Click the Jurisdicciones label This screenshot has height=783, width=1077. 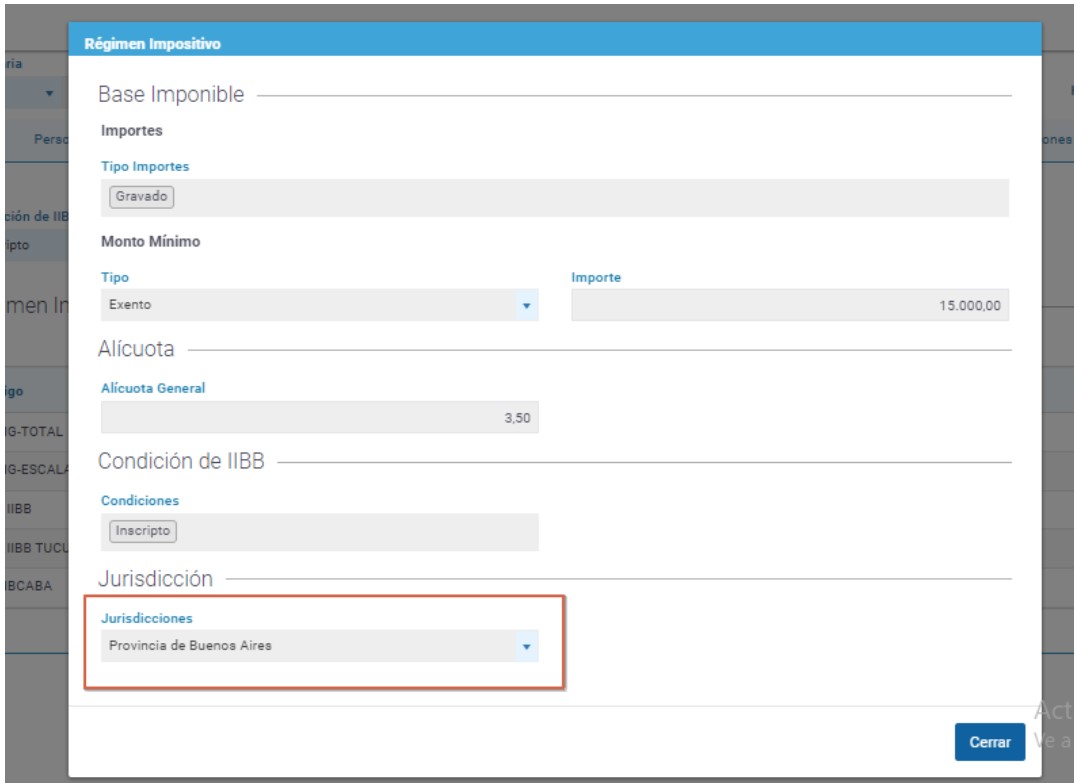click(147, 618)
